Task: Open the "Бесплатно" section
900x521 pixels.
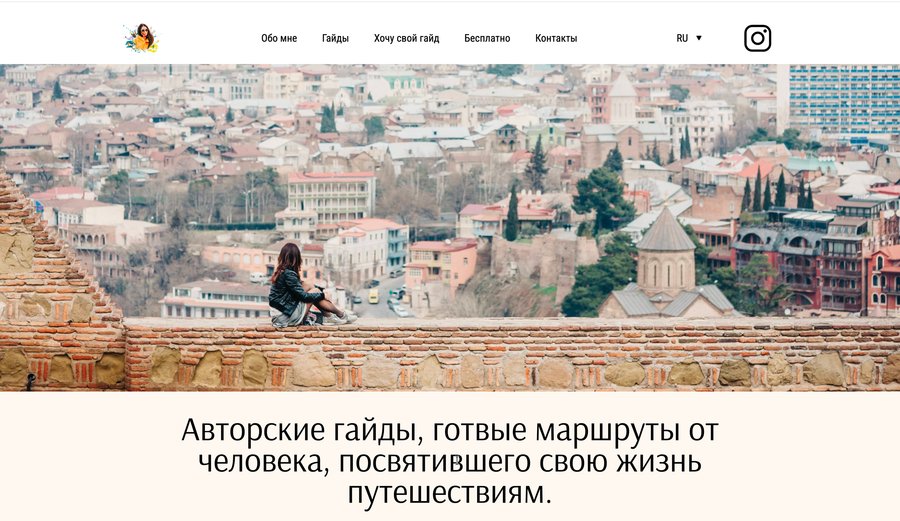Action: click(x=487, y=38)
